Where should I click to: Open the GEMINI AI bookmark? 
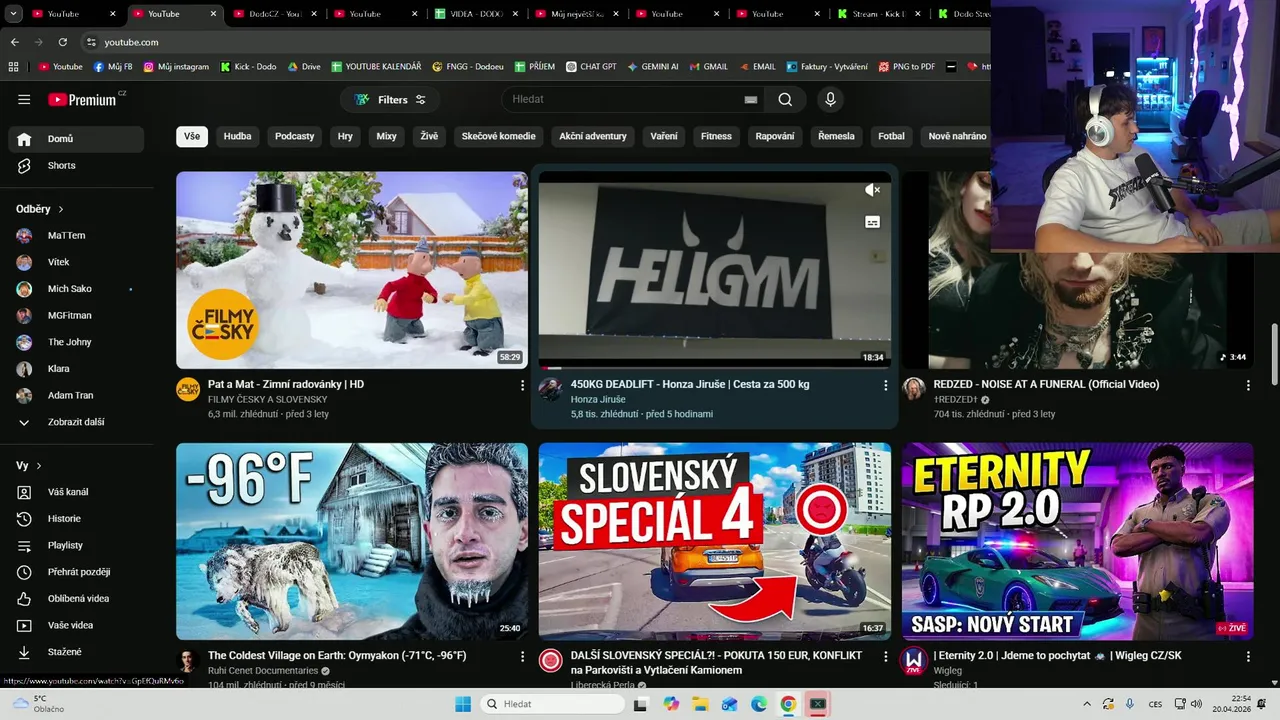[x=653, y=67]
